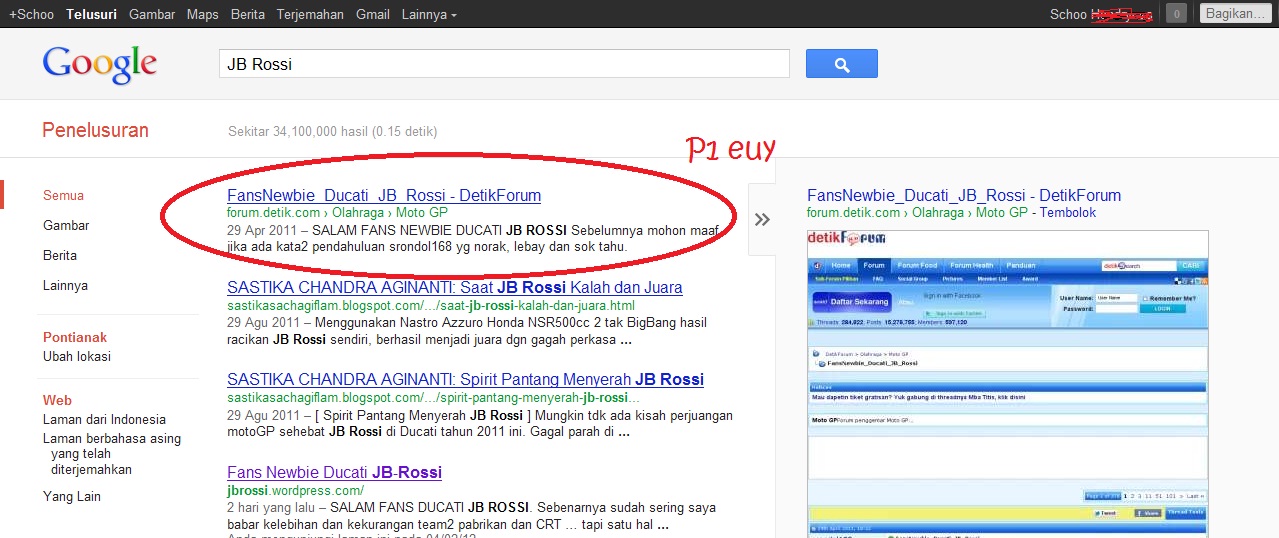Filter results by Gambar in sidebar
The height and width of the screenshot is (538, 1279).
coord(66,225)
